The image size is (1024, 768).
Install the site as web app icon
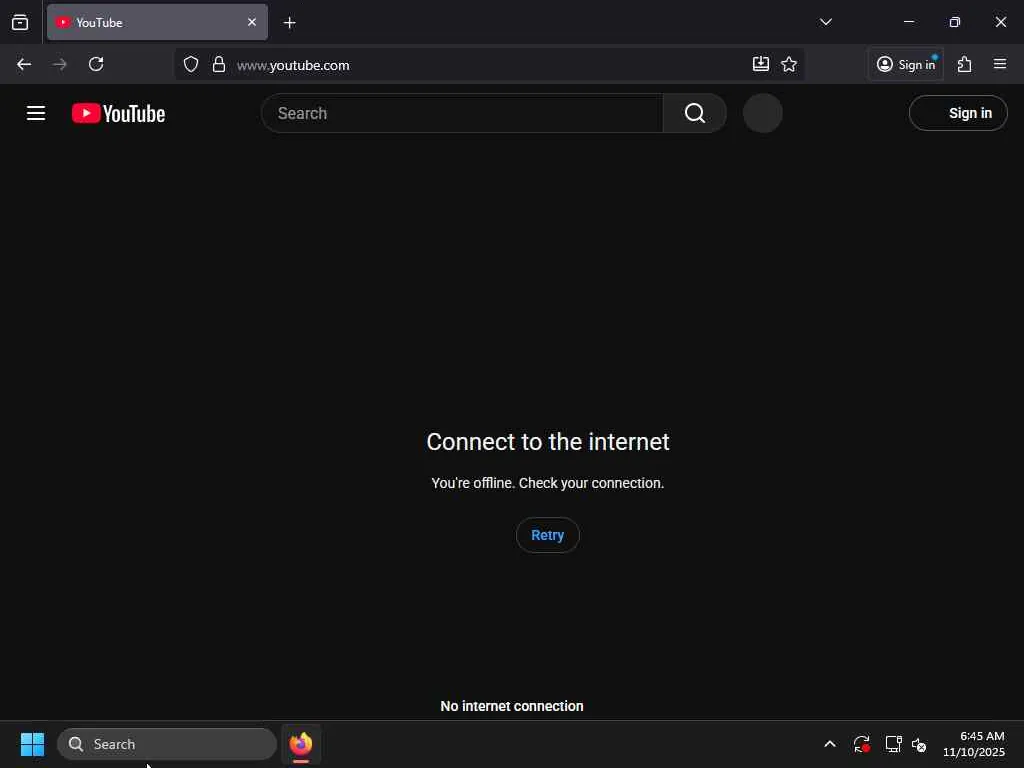coord(761,64)
